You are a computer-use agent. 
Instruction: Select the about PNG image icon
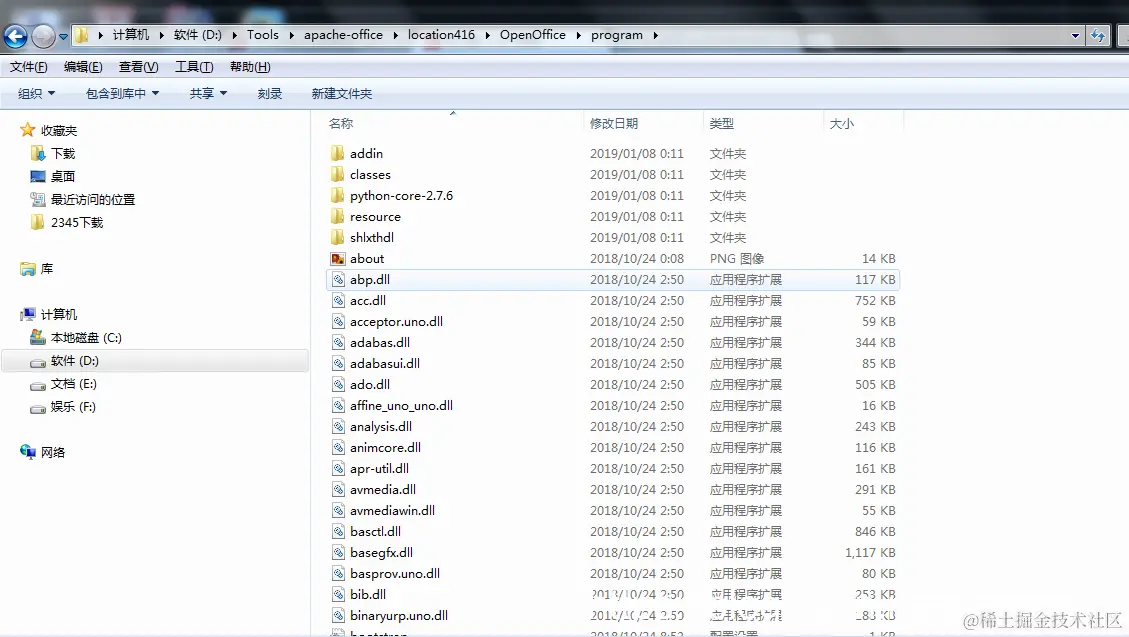click(338, 258)
